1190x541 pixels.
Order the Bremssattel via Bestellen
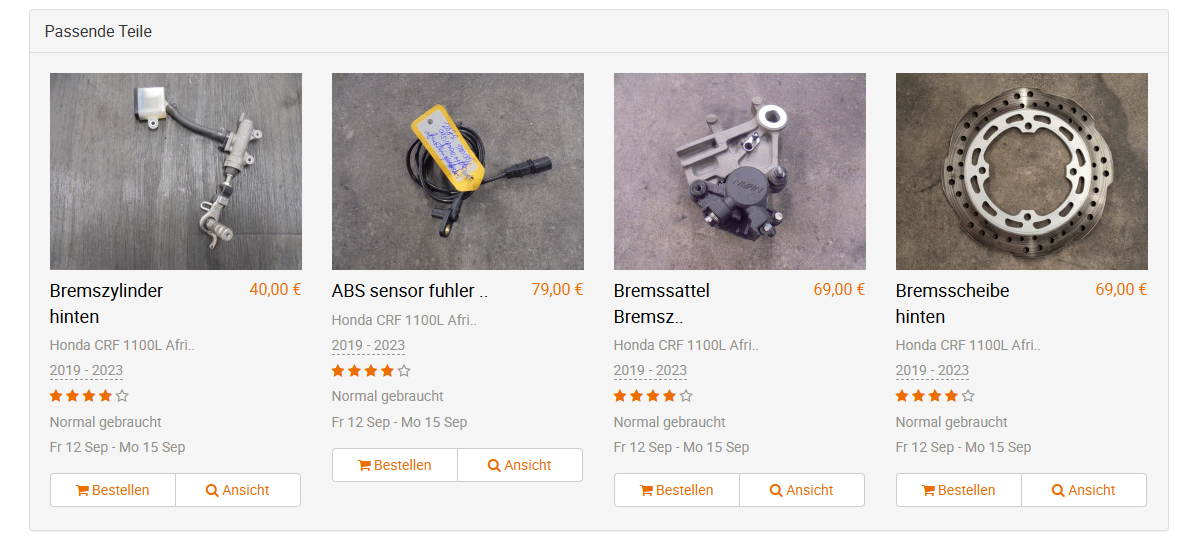tap(677, 490)
